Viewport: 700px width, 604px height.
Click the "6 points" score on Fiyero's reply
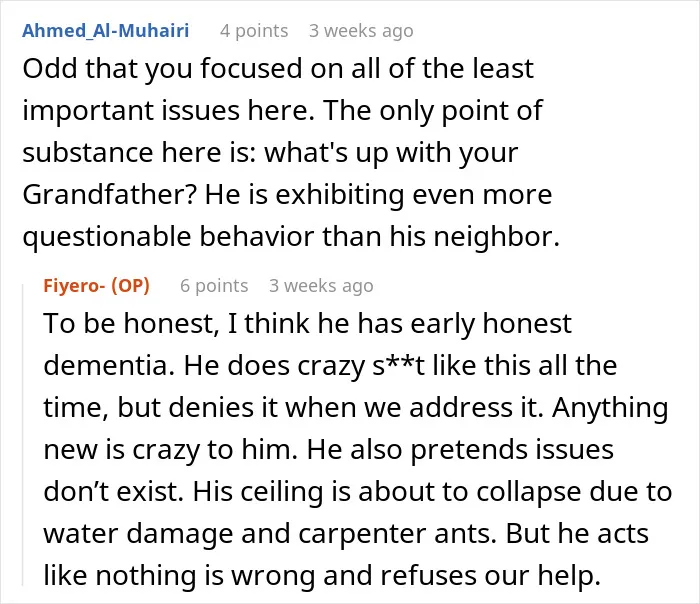pyautogui.click(x=214, y=286)
